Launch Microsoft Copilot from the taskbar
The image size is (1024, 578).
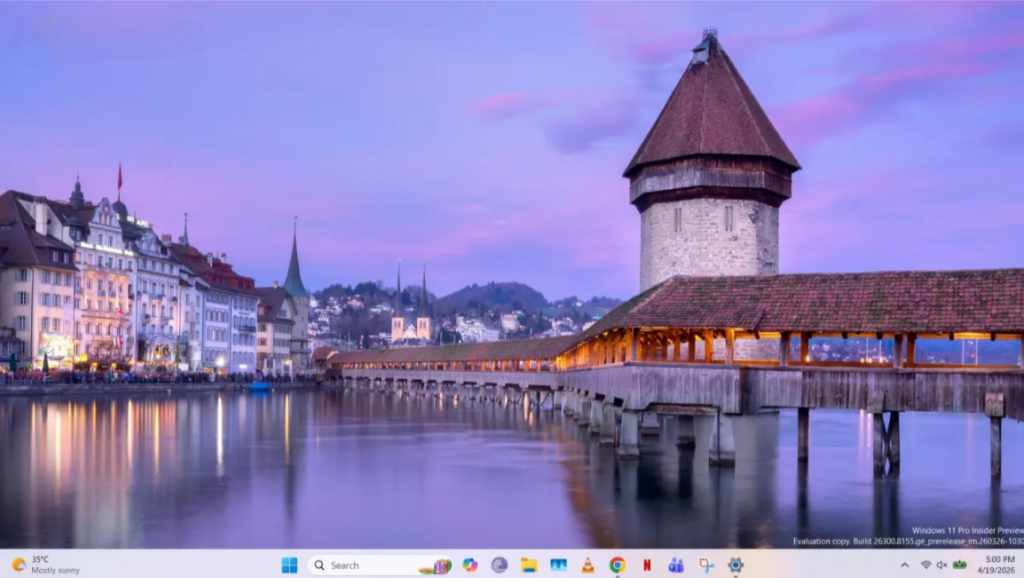click(x=470, y=565)
